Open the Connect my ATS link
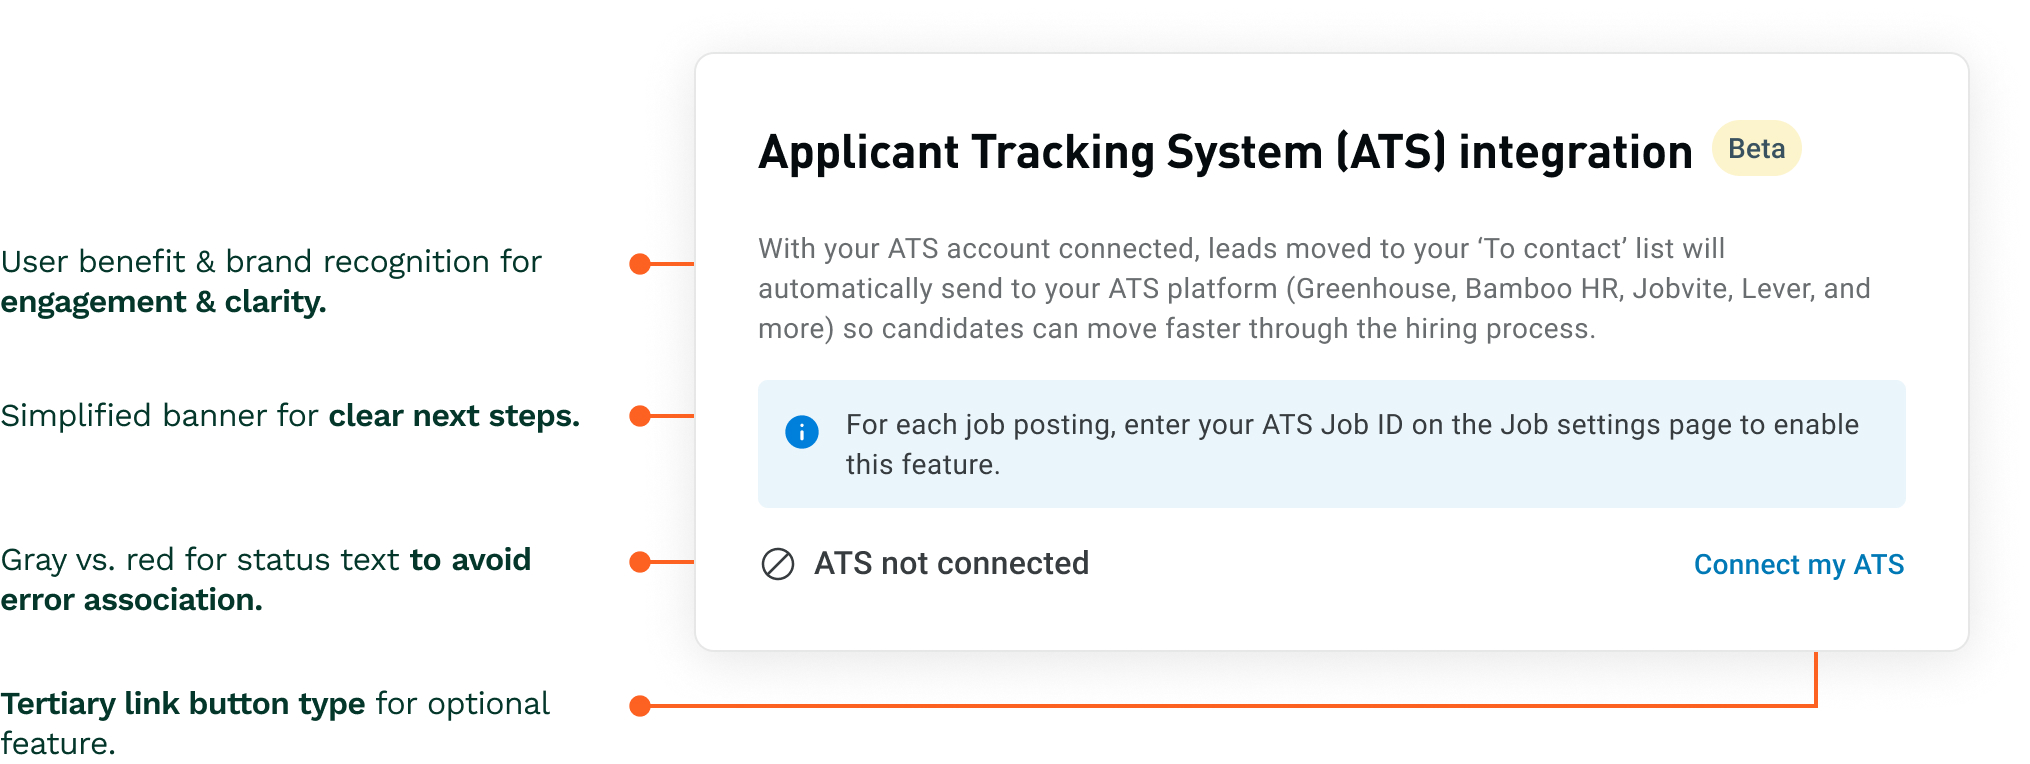This screenshot has width=2030, height=764. (1798, 565)
